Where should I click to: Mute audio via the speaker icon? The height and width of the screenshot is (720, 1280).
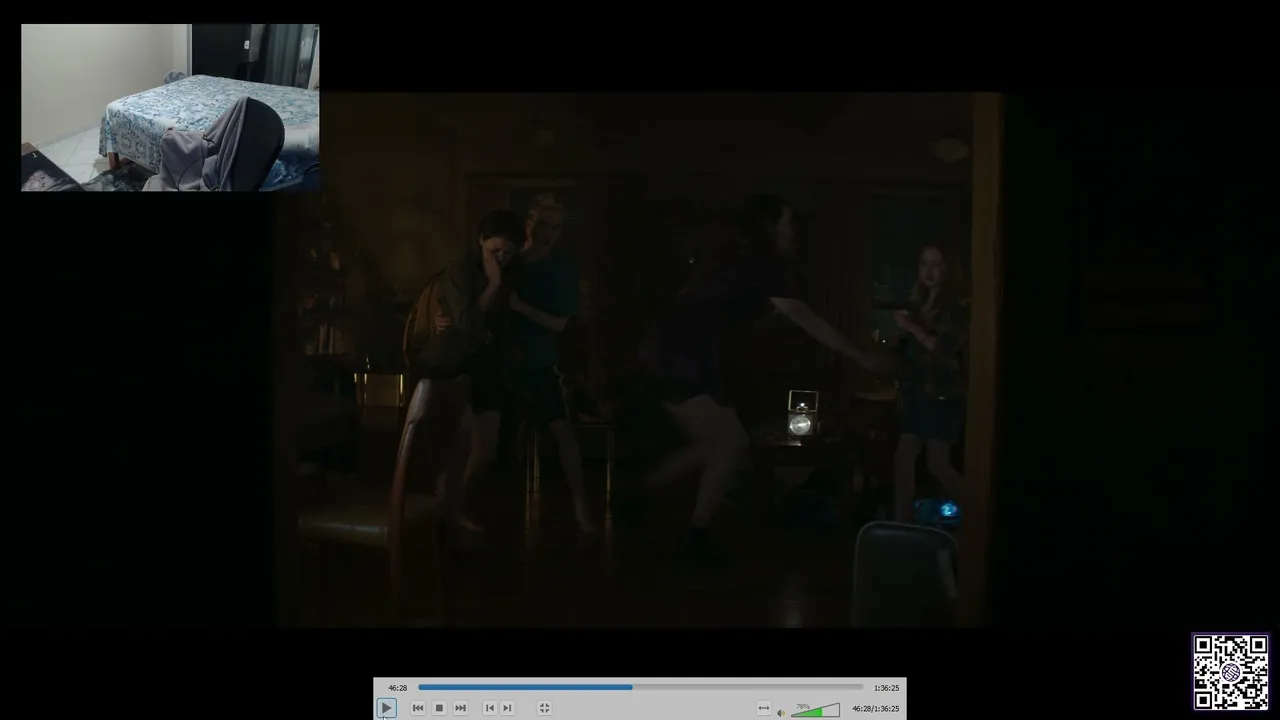[x=781, y=712]
